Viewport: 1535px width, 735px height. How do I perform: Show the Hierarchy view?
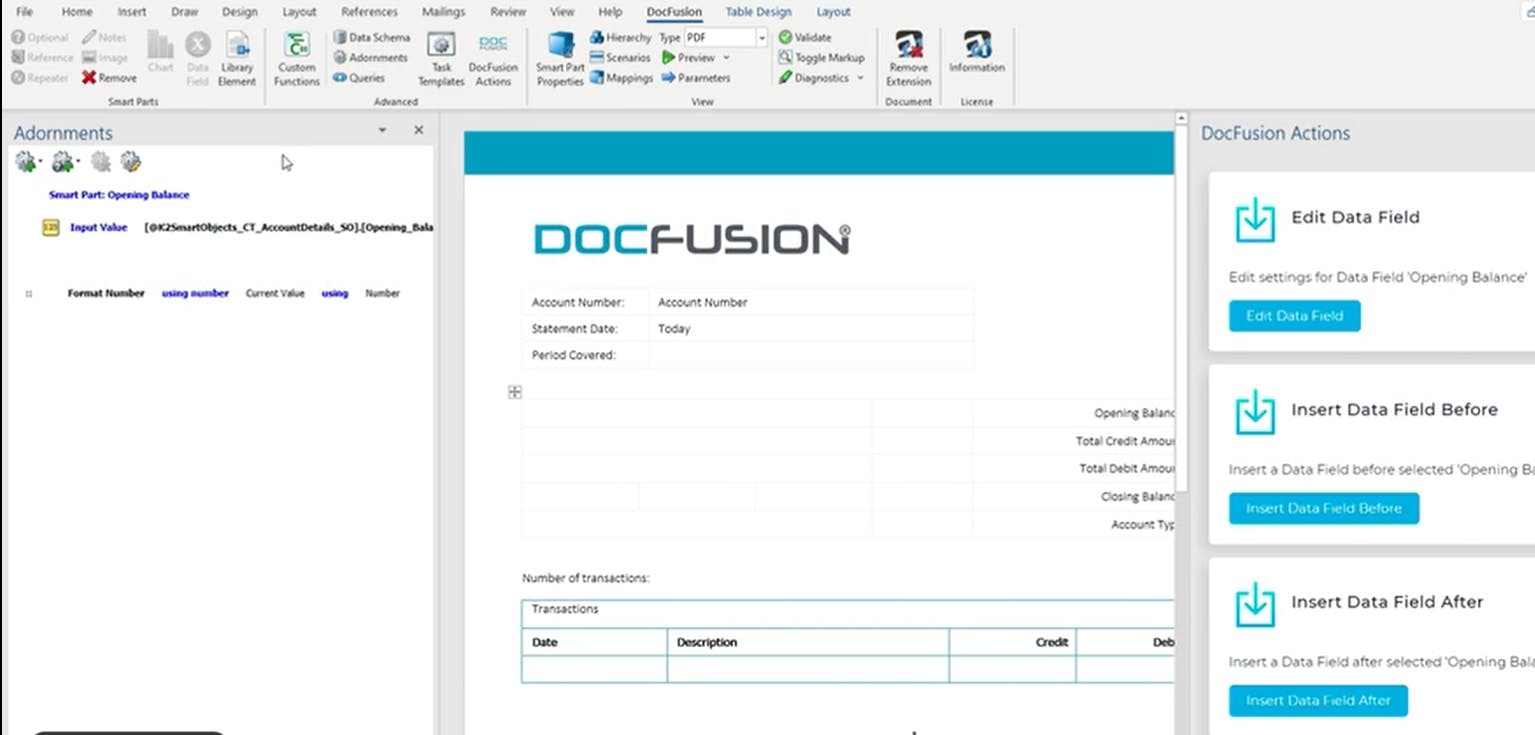[621, 36]
